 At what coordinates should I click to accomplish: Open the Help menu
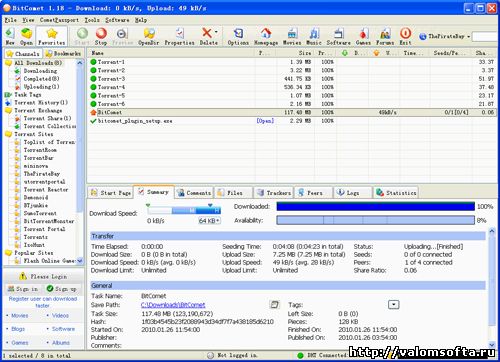(x=141, y=20)
